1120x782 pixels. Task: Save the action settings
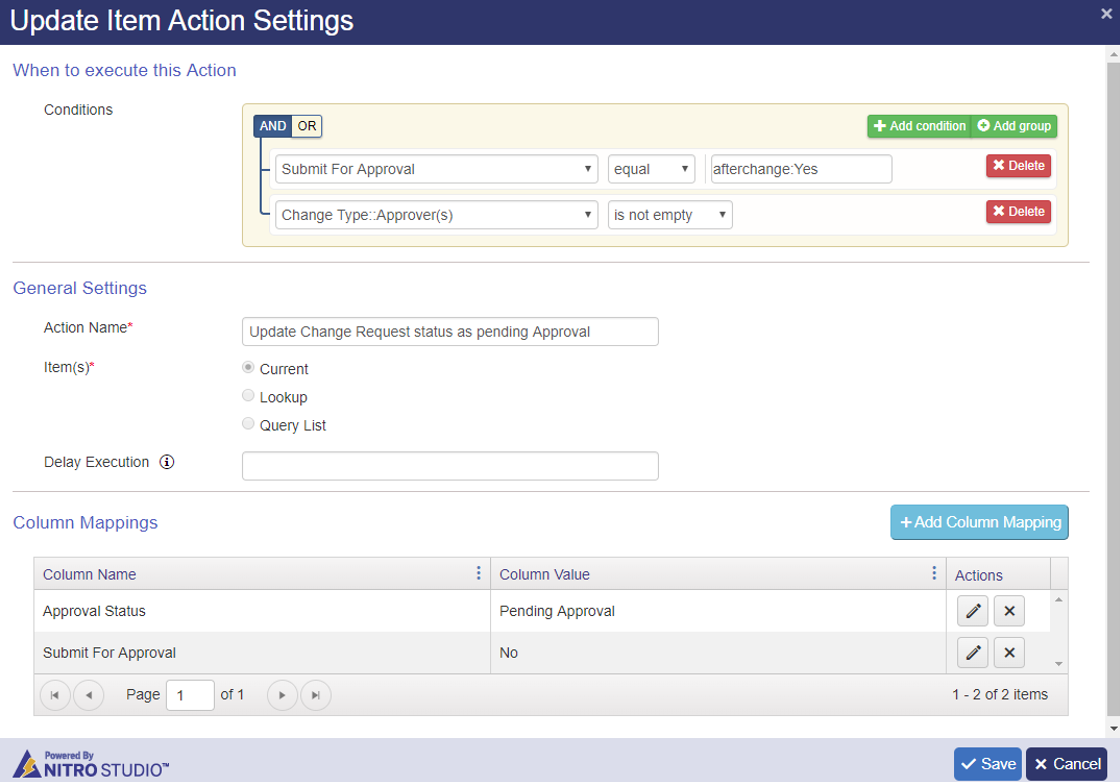coord(987,764)
